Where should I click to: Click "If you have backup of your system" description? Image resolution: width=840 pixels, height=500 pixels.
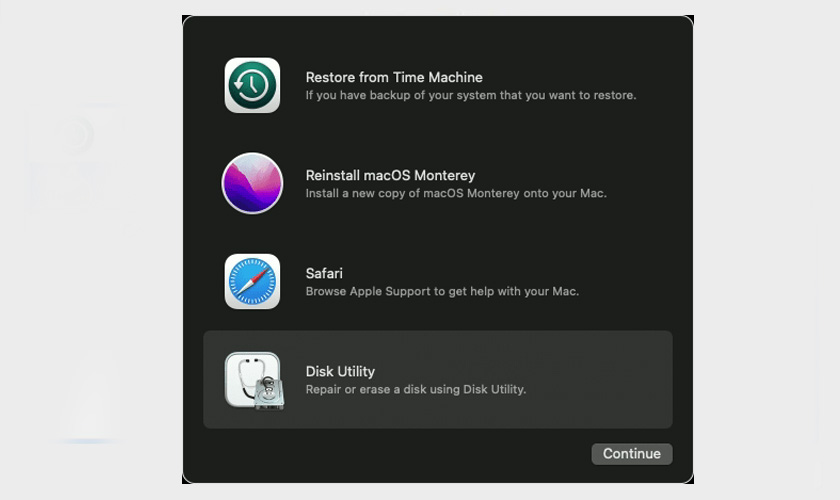(470, 95)
